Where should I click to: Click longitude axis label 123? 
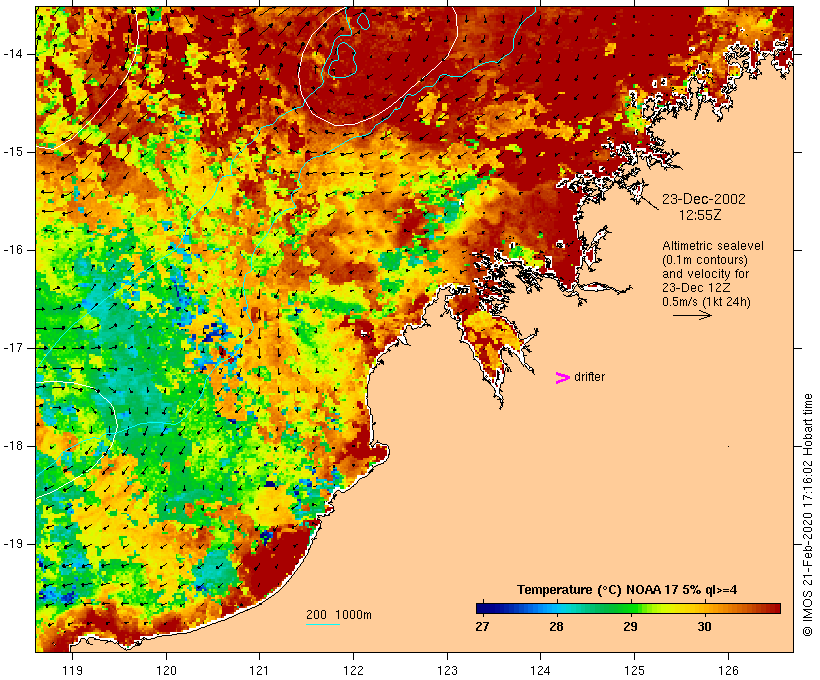pyautogui.click(x=447, y=671)
